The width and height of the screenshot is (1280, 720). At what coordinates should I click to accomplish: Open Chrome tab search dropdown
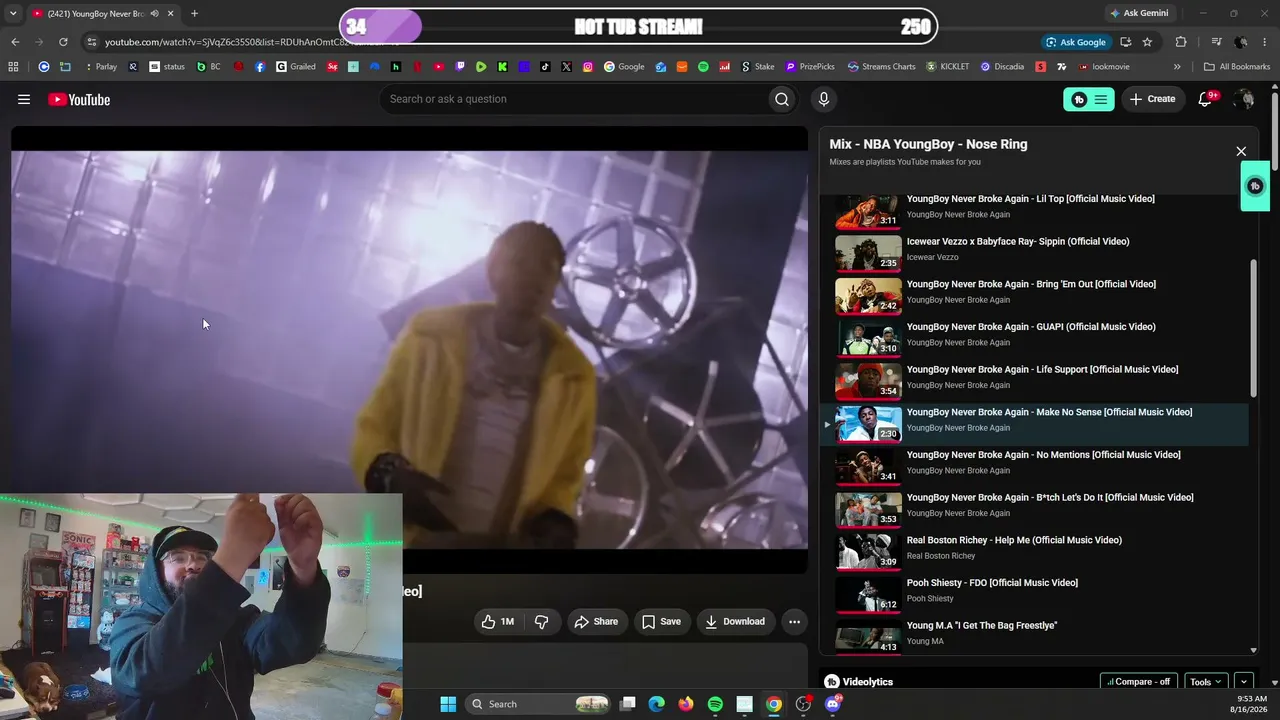[13, 14]
